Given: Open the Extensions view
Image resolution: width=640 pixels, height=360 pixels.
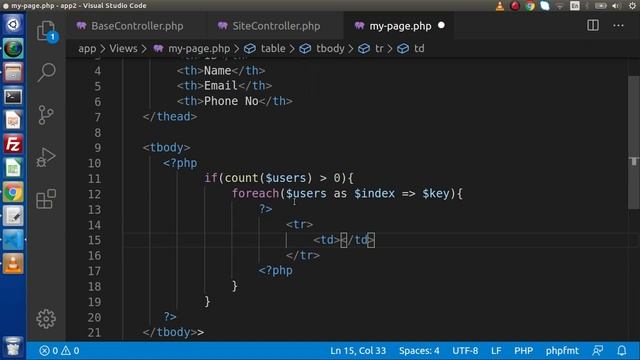Looking at the screenshot, I should 46,199.
